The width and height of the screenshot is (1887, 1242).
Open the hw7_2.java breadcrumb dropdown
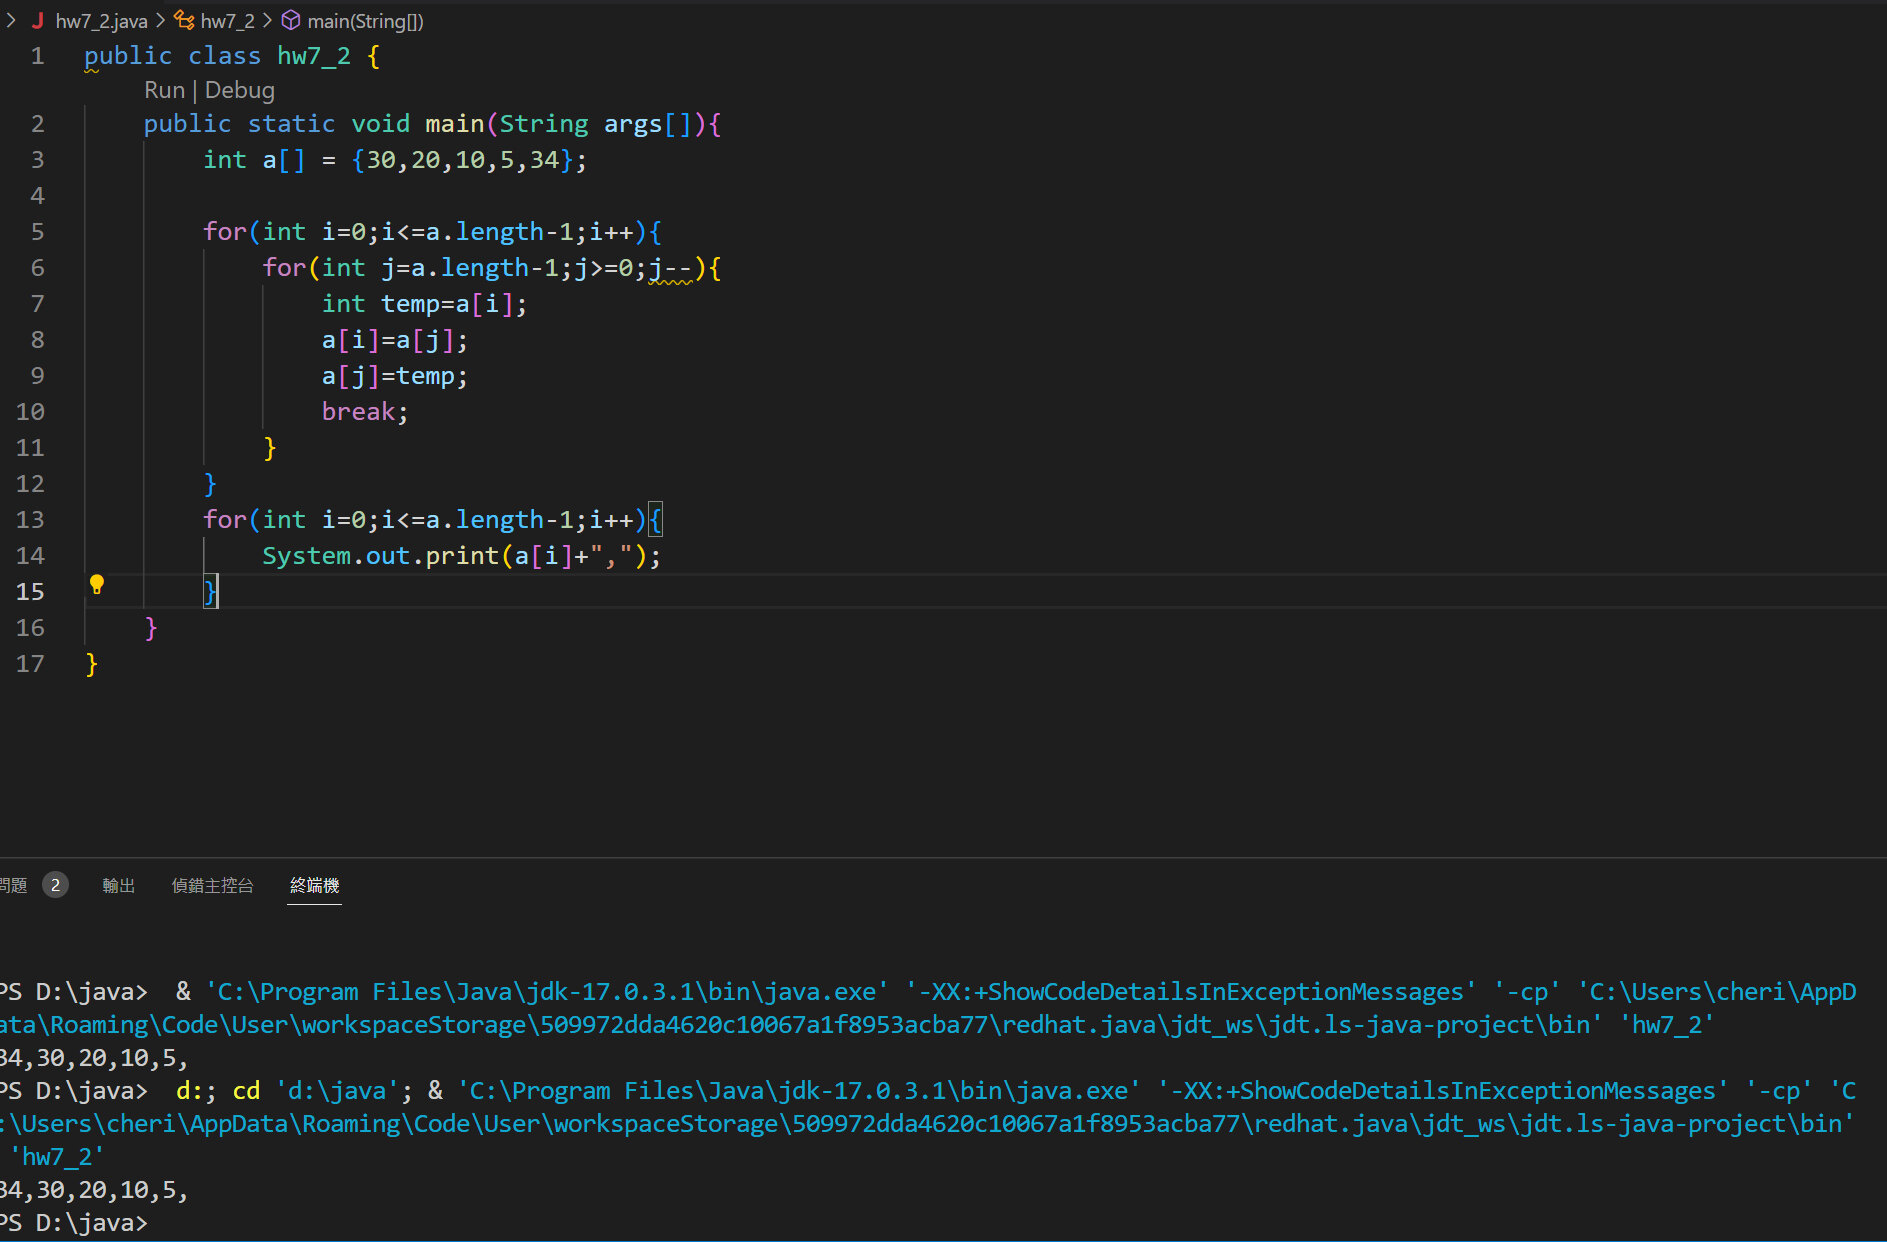pos(101,21)
